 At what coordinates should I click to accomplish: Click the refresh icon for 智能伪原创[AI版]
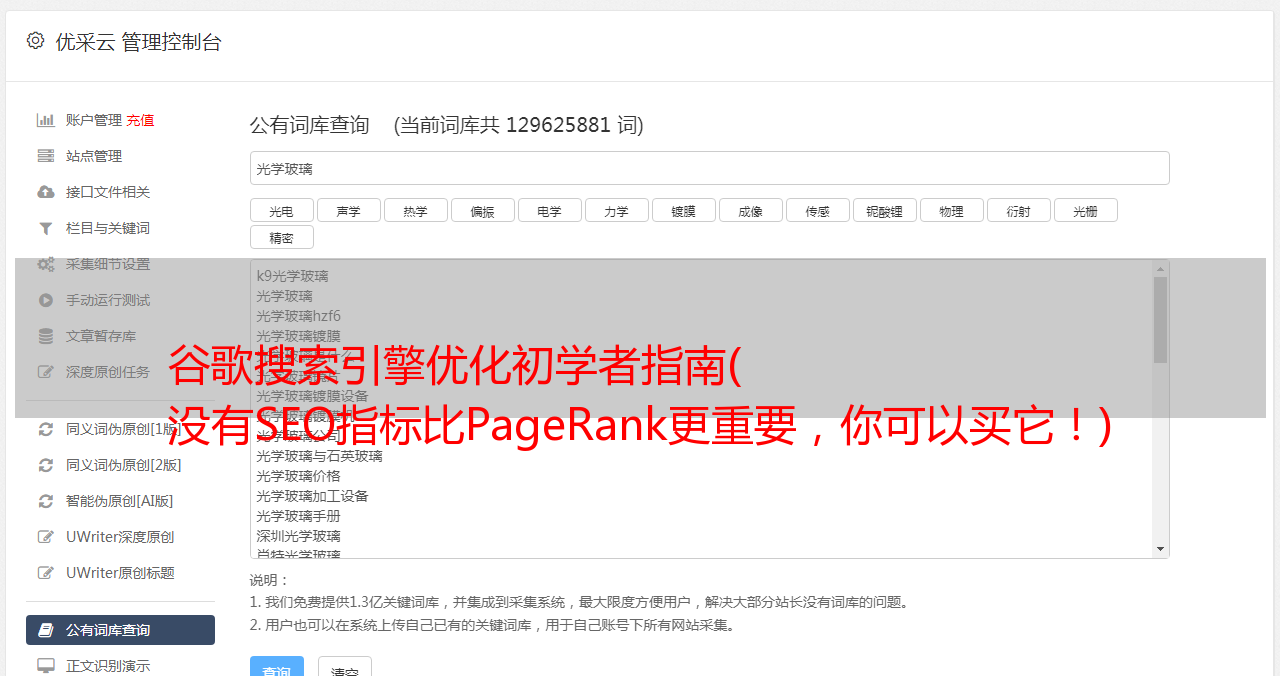[x=45, y=501]
